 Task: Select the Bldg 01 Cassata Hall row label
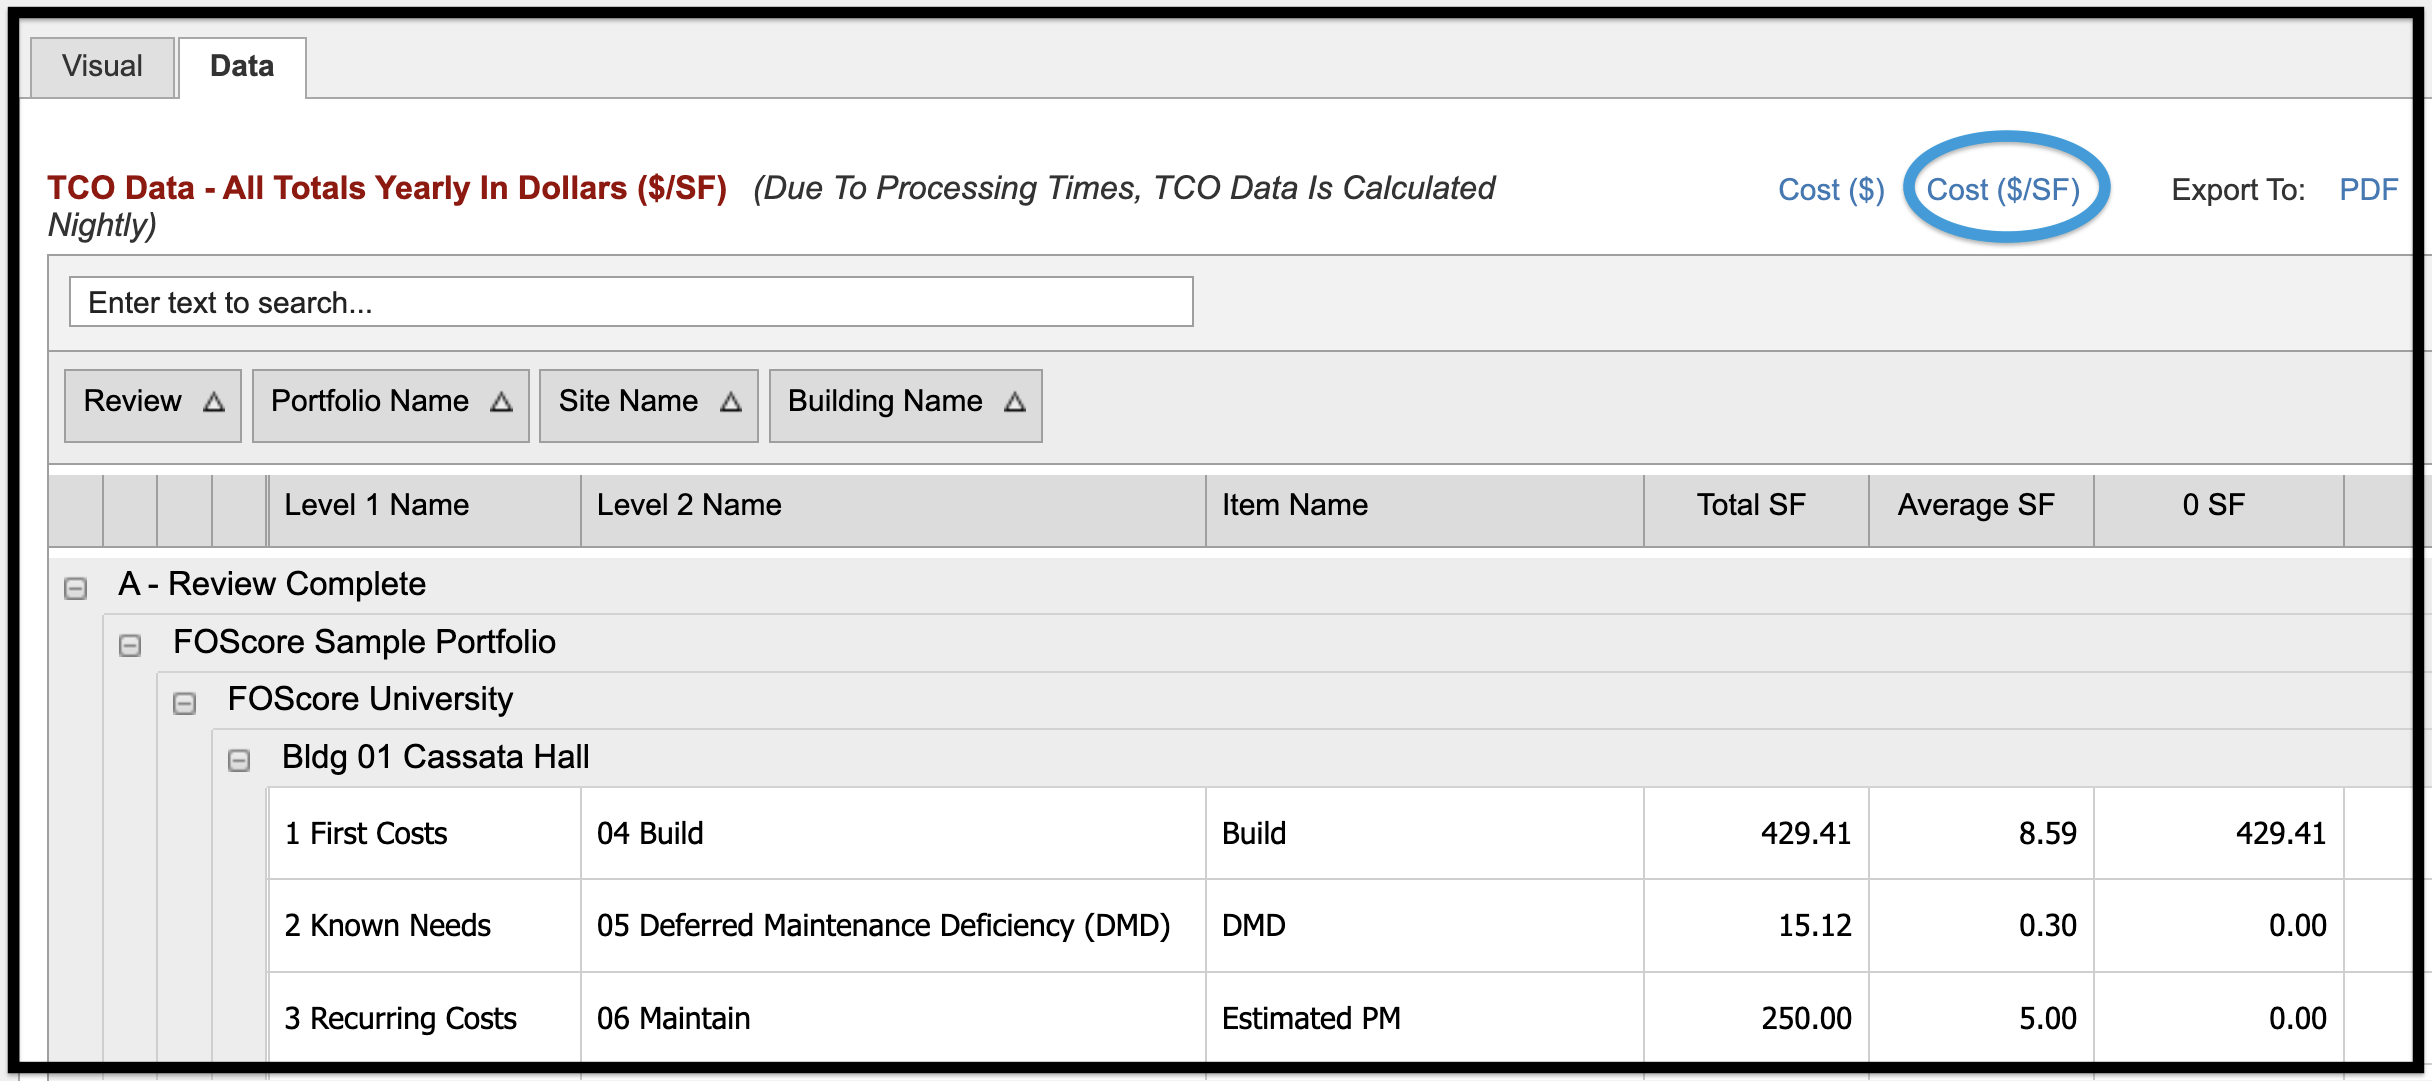coord(435,757)
